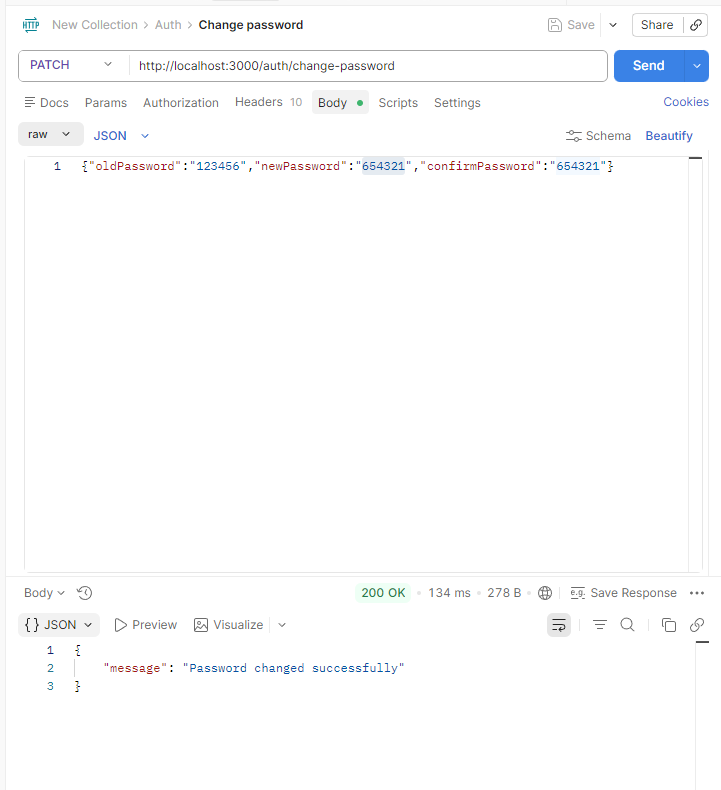Click the Beautify link
The image size is (721, 790).
pyautogui.click(x=668, y=136)
